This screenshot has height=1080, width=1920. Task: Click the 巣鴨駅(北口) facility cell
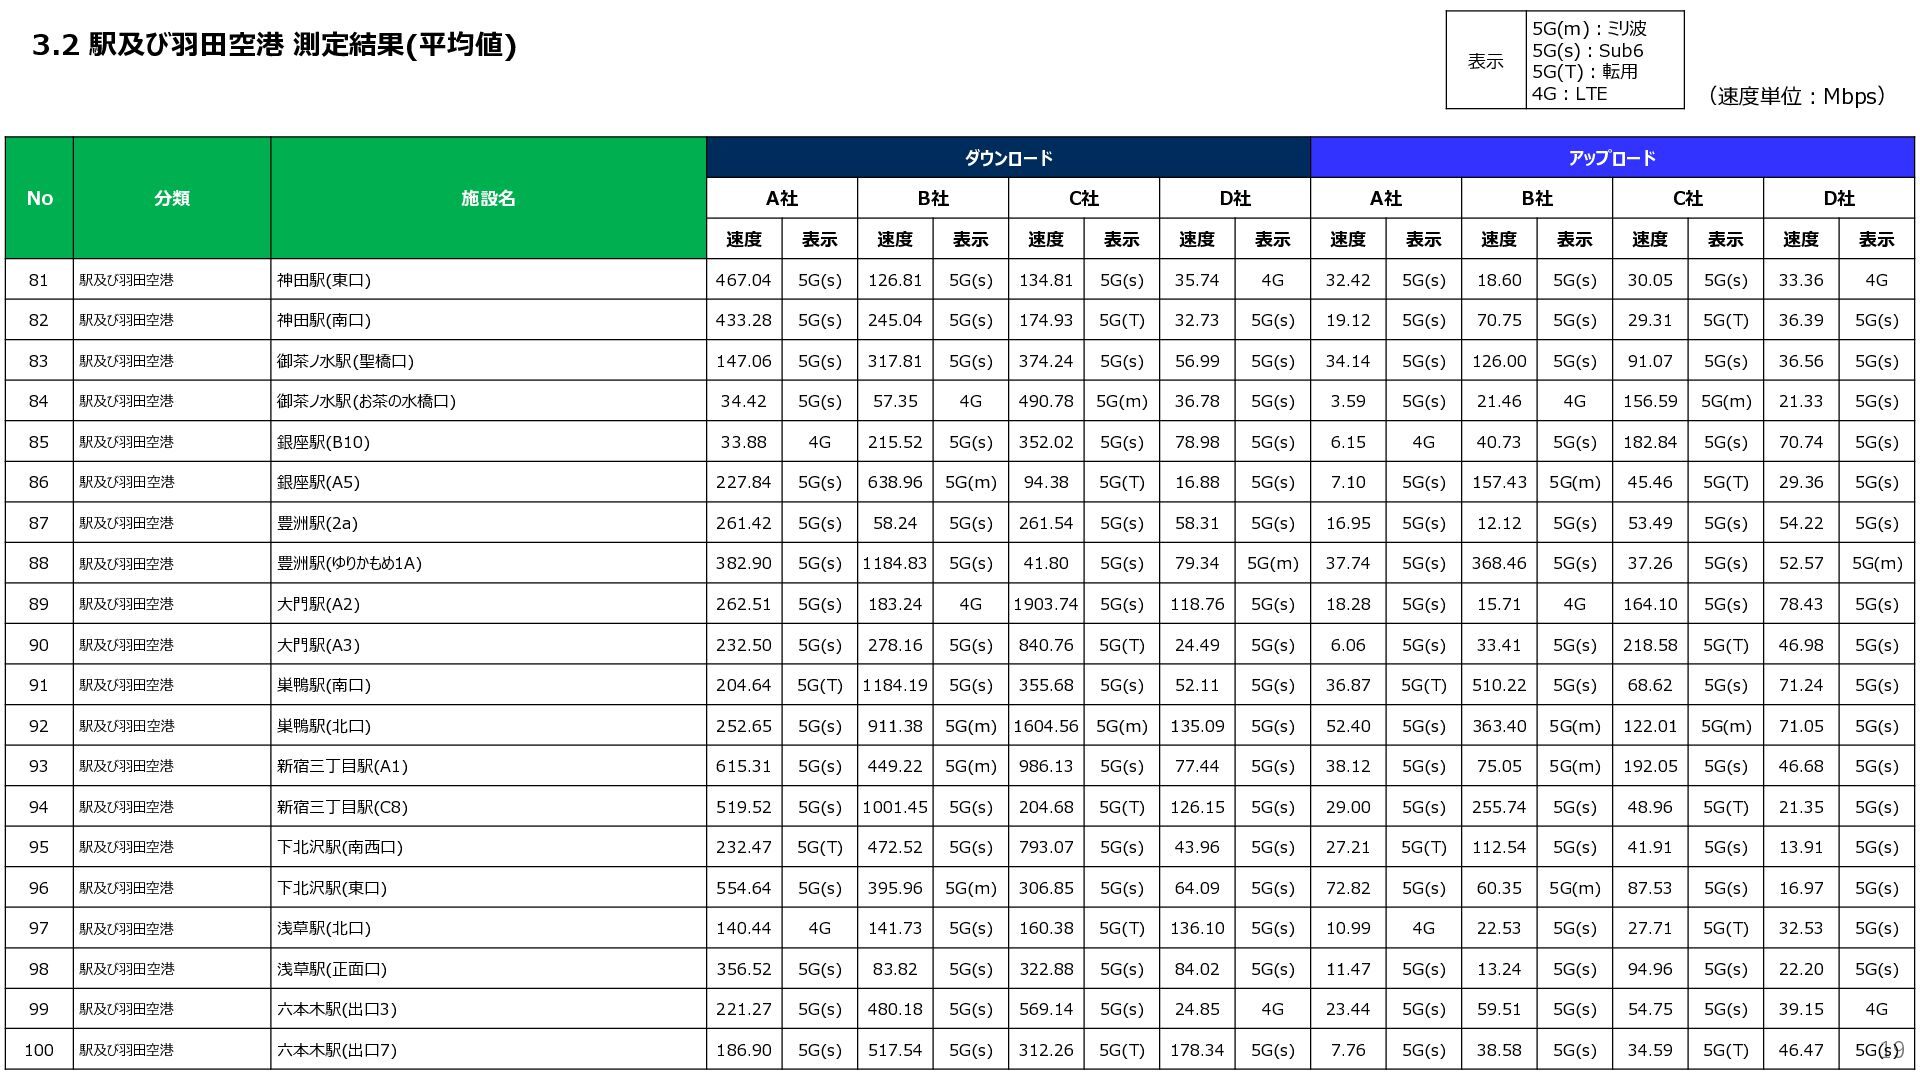pos(324,726)
